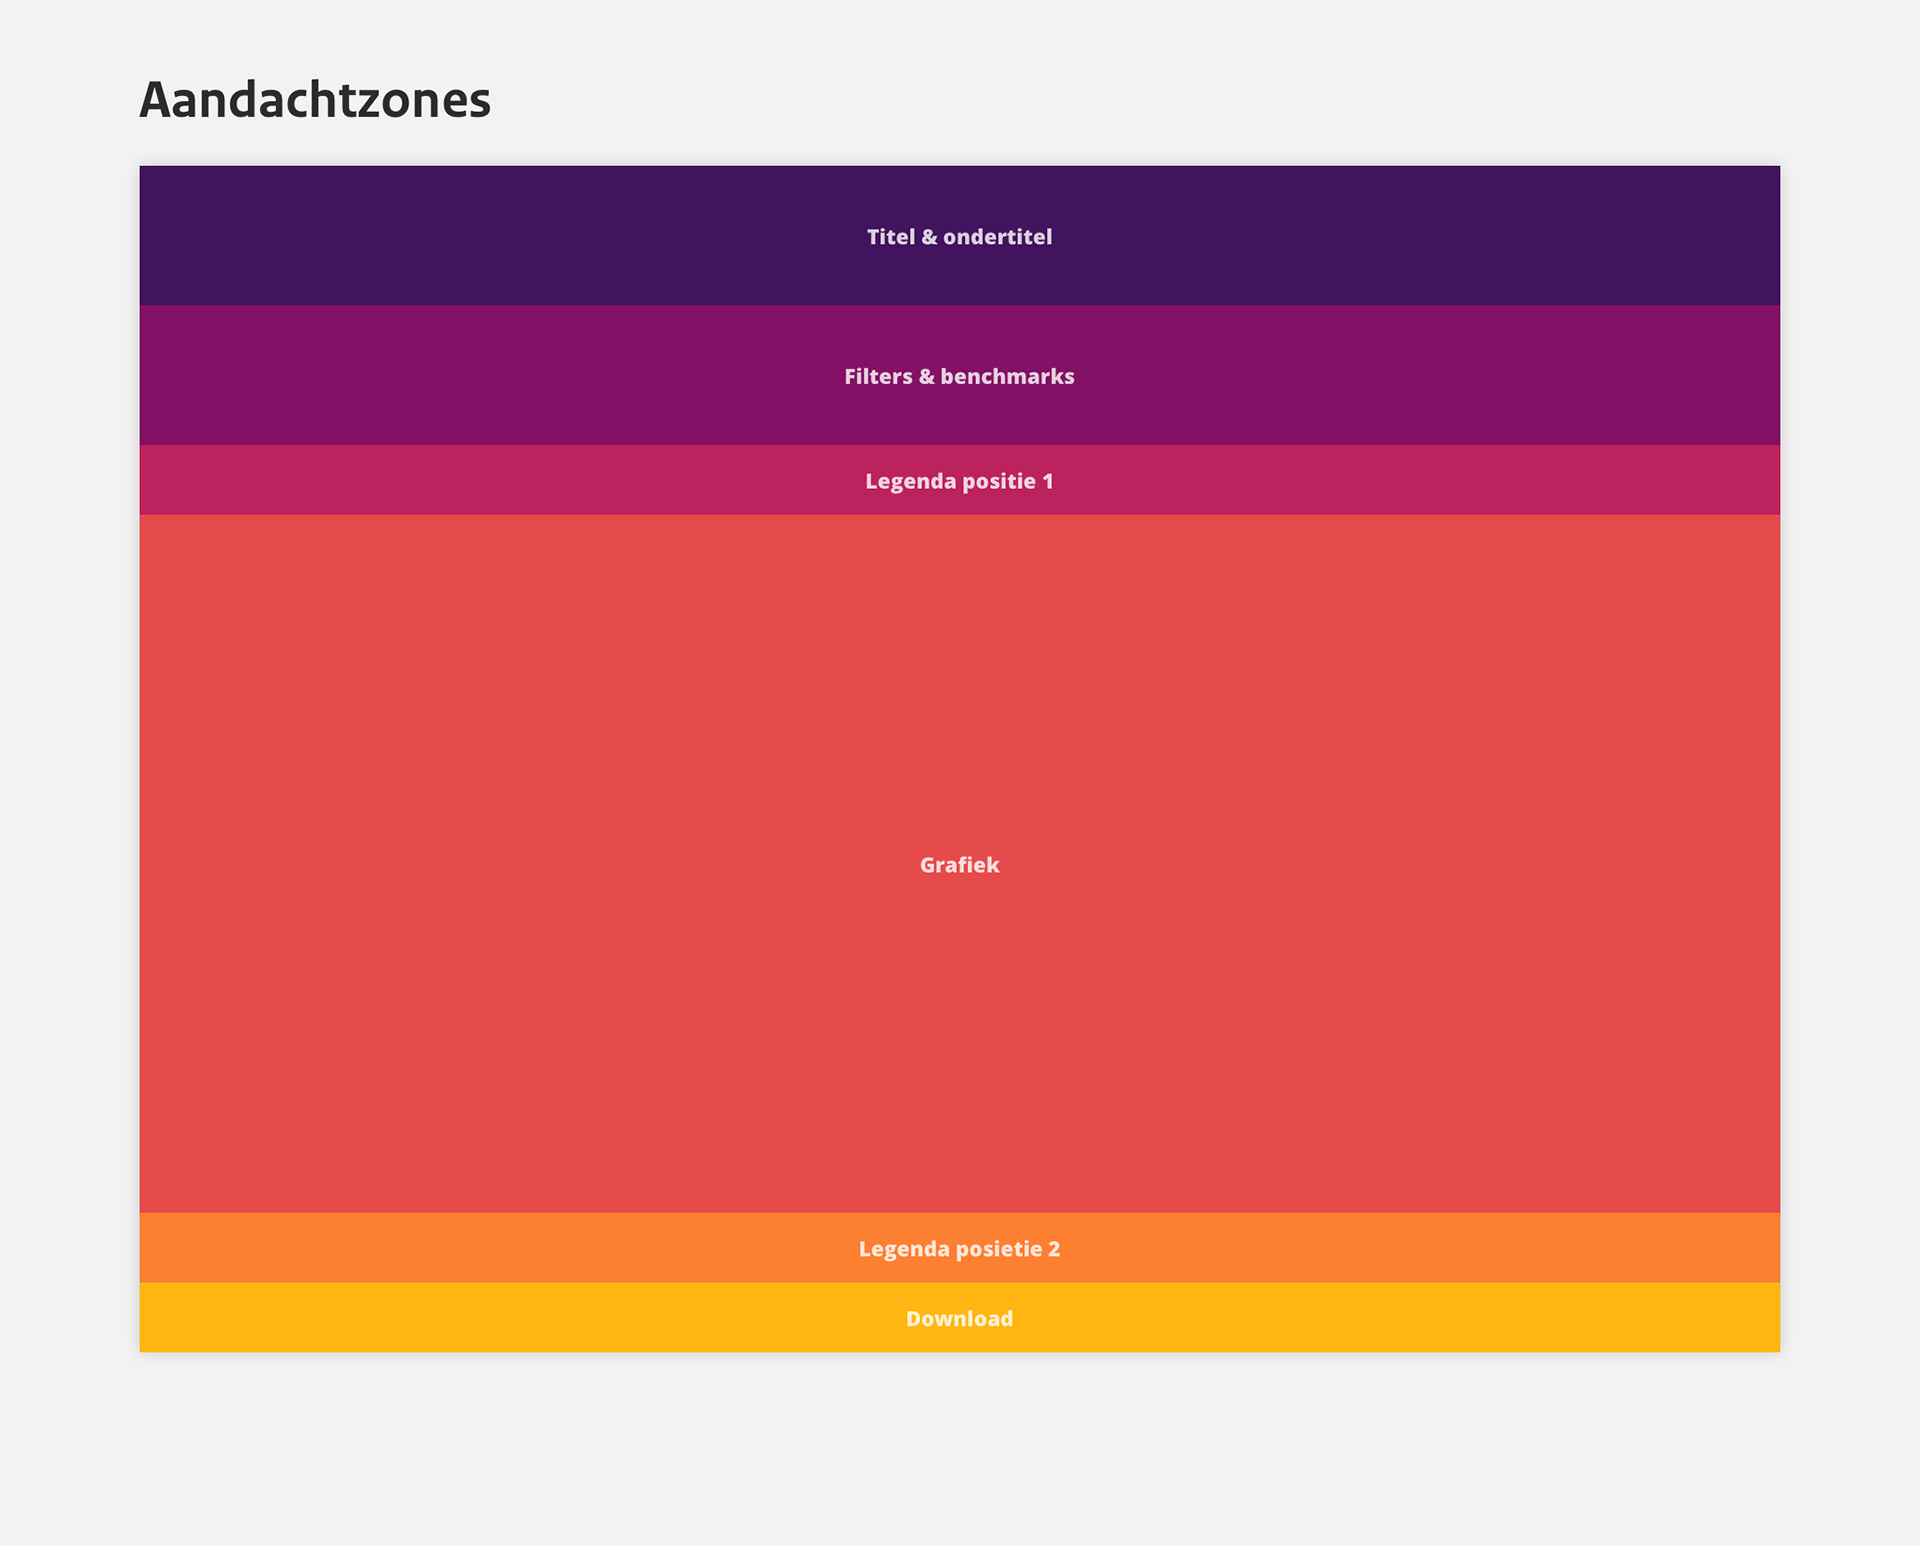The height and width of the screenshot is (1546, 1920).
Task: Click the 'Grafiek' label text
Action: (x=959, y=866)
